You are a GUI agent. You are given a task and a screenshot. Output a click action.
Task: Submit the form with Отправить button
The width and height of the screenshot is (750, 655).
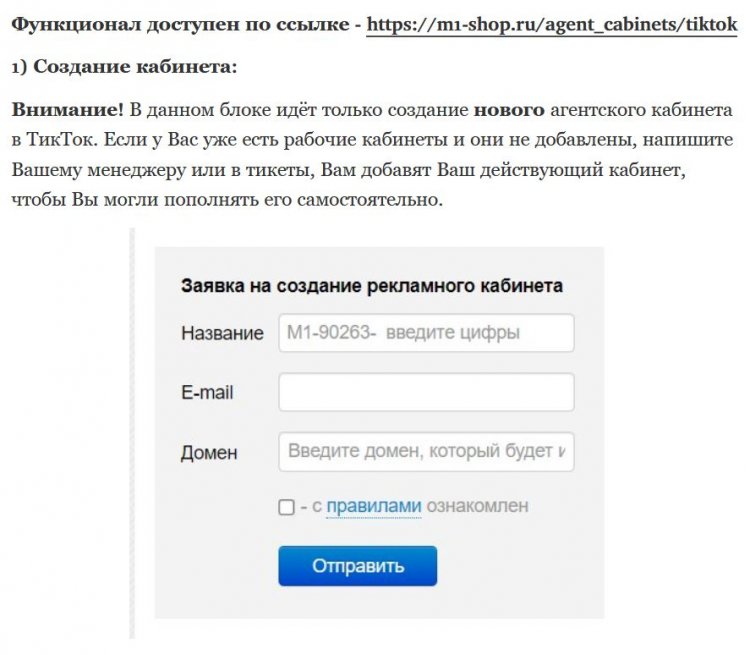point(358,566)
